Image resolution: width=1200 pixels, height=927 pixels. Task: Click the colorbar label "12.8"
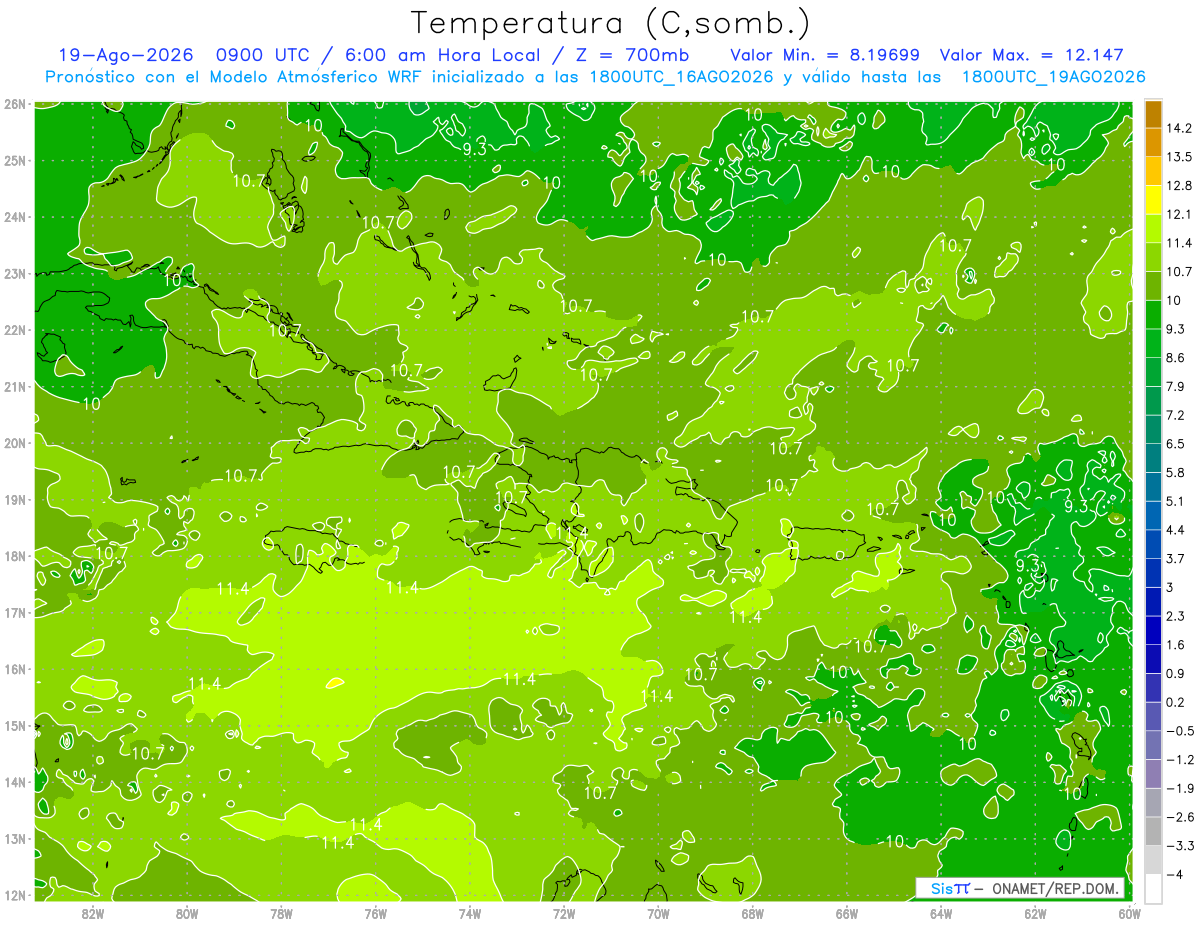click(1179, 186)
